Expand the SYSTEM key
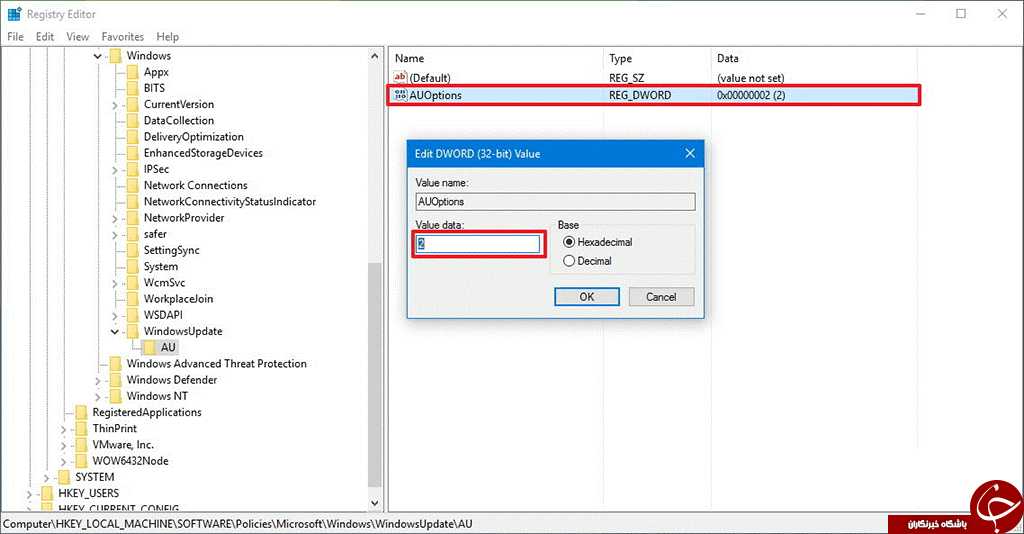This screenshot has height=534, width=1024. [x=46, y=478]
